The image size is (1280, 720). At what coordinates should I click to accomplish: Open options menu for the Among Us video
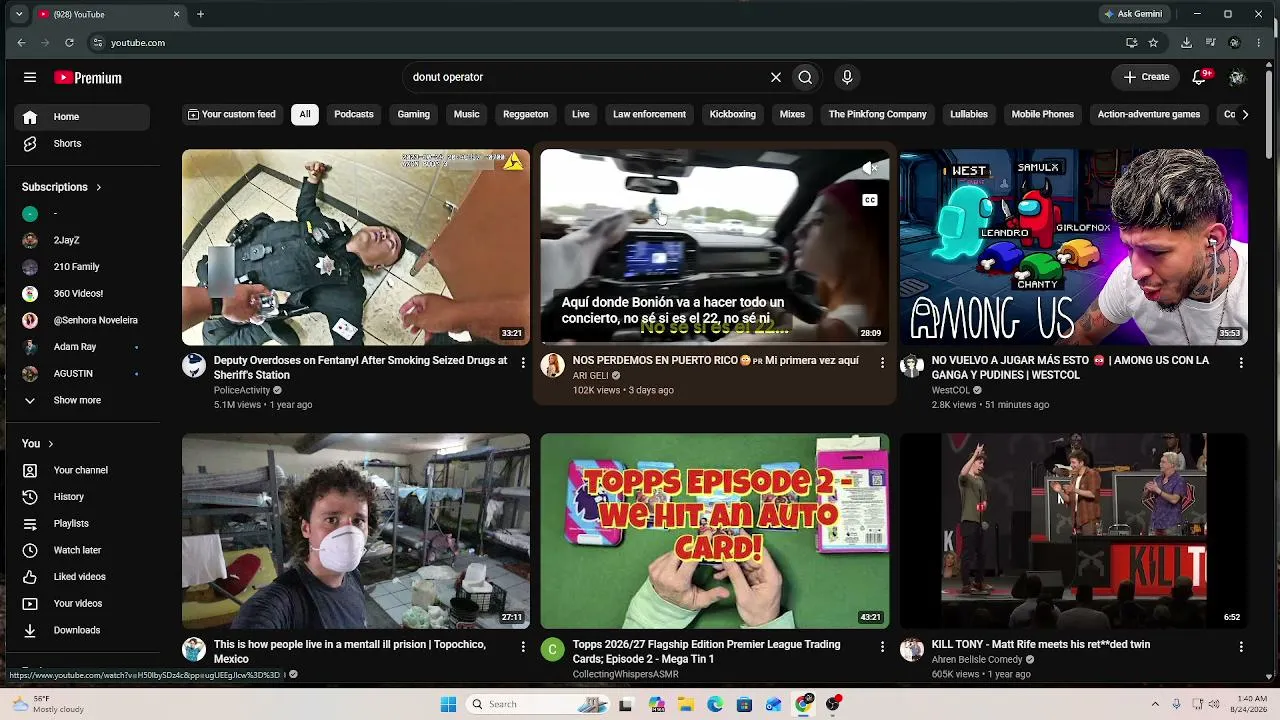pos(1241,362)
